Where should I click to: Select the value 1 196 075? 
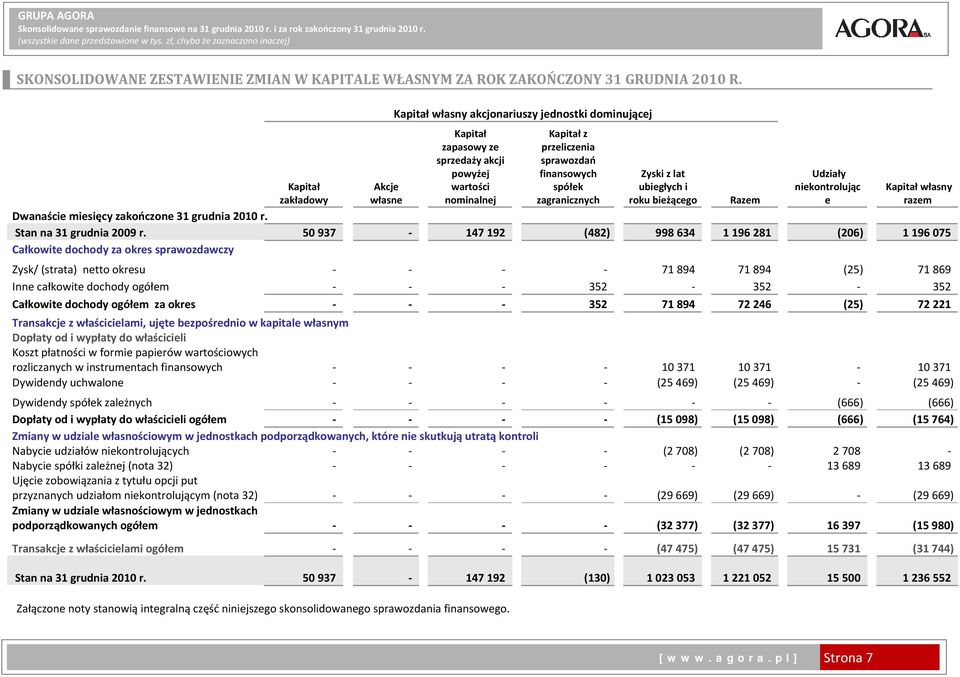(926, 233)
